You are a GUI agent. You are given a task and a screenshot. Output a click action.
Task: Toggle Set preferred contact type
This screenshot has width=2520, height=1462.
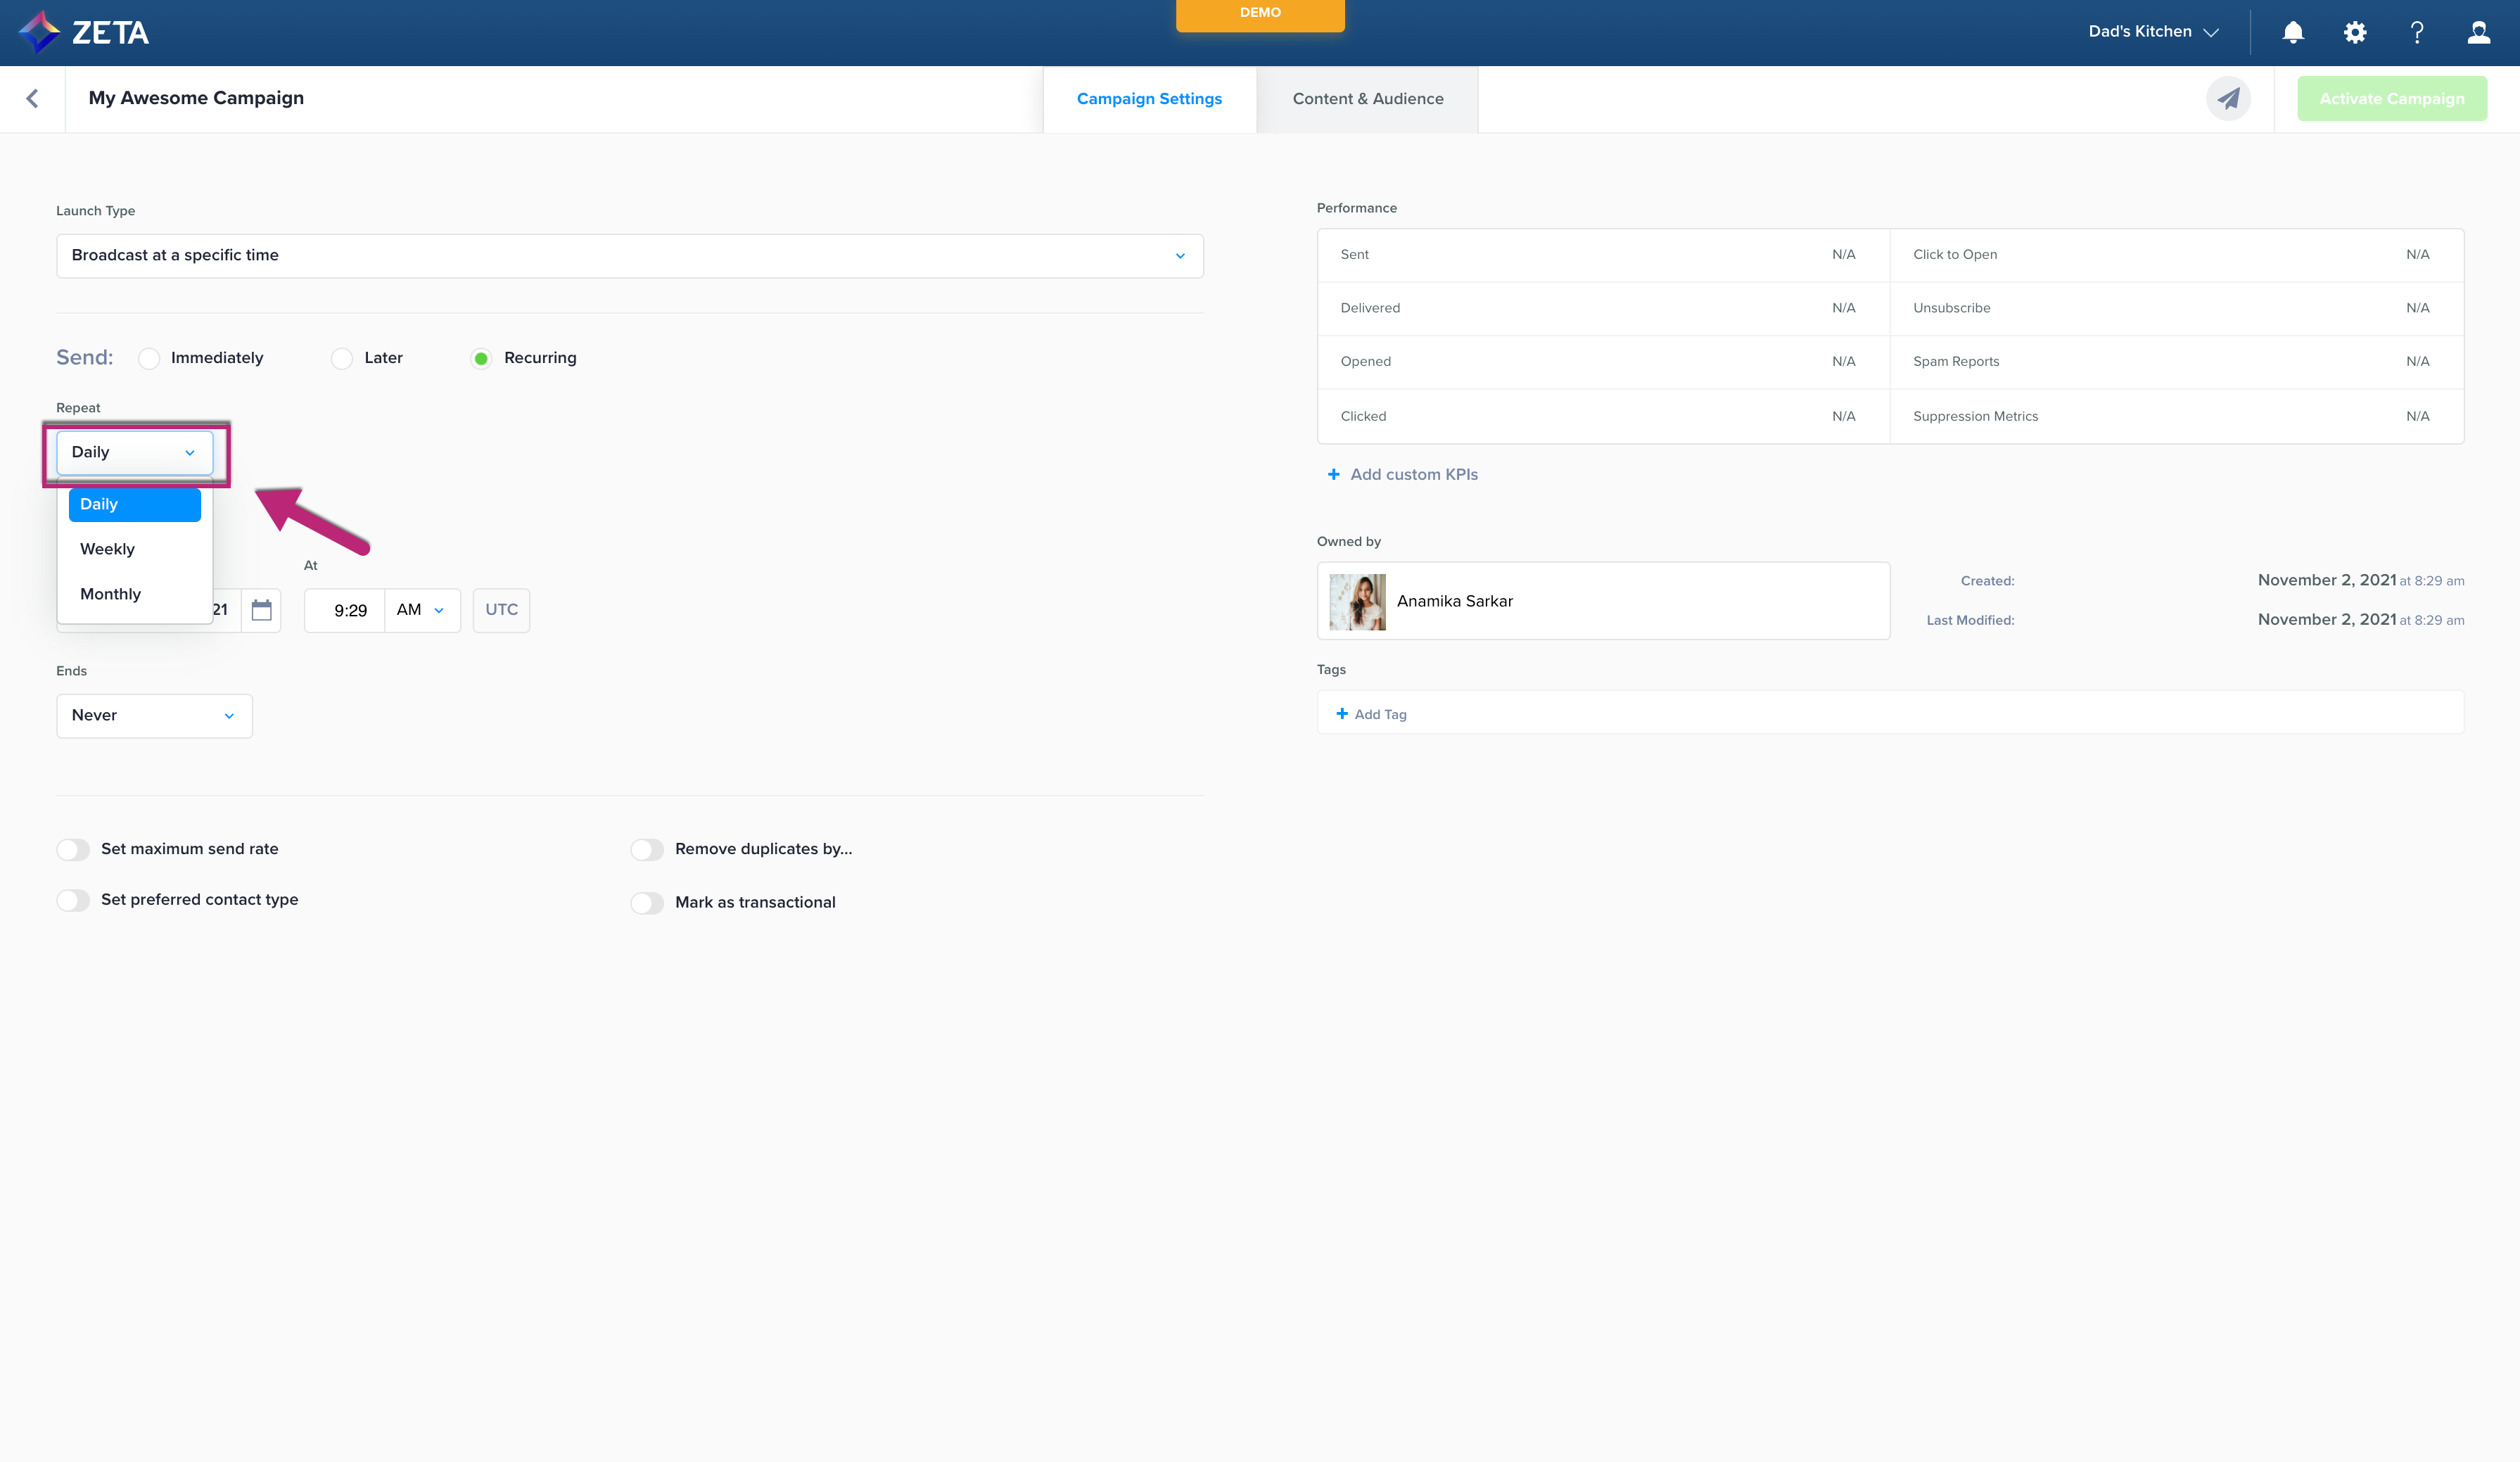pos(73,900)
